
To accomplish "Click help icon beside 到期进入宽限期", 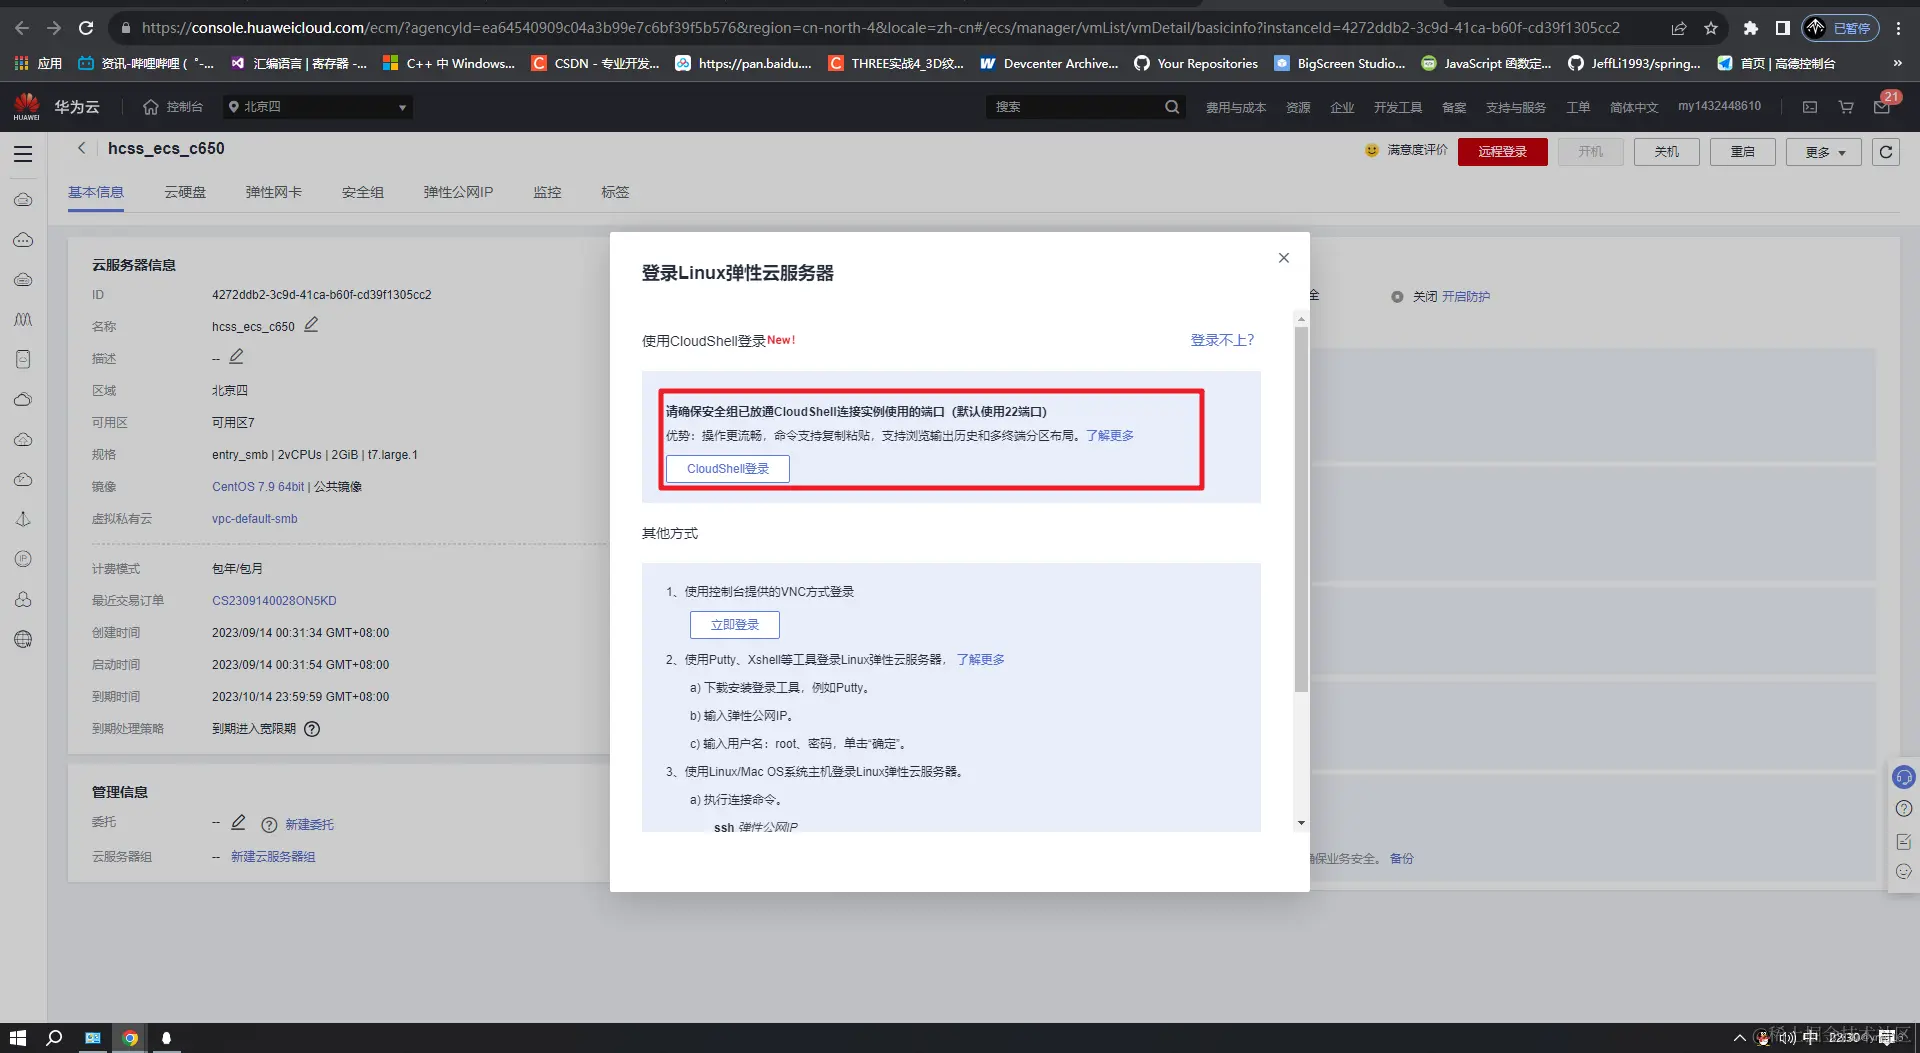I will click(x=312, y=729).
